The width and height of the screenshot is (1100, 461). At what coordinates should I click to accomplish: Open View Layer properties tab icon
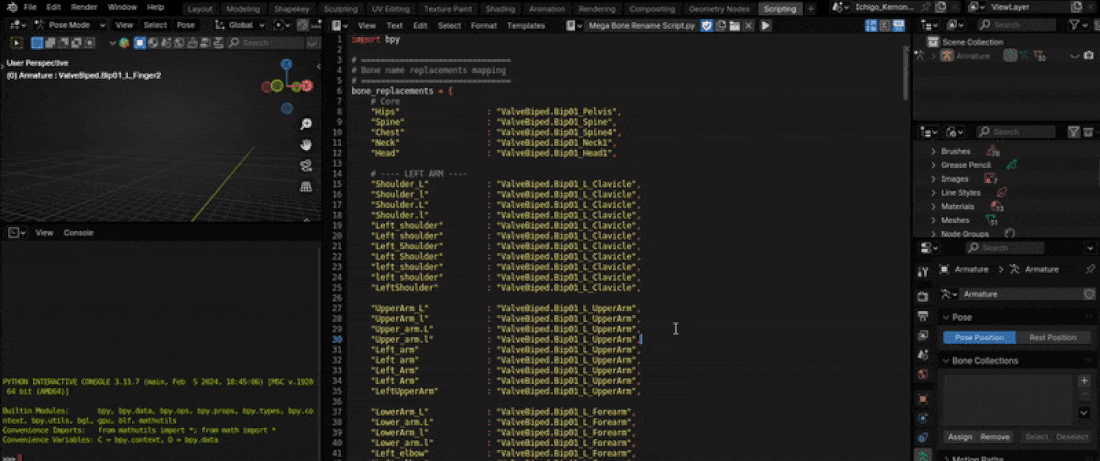pyautogui.click(x=923, y=335)
